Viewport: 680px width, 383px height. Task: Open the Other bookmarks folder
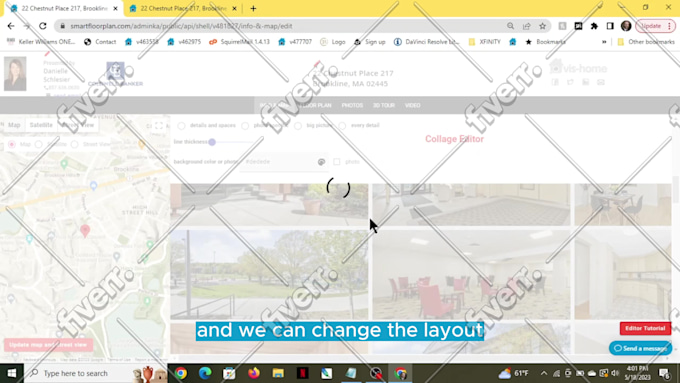[646, 42]
